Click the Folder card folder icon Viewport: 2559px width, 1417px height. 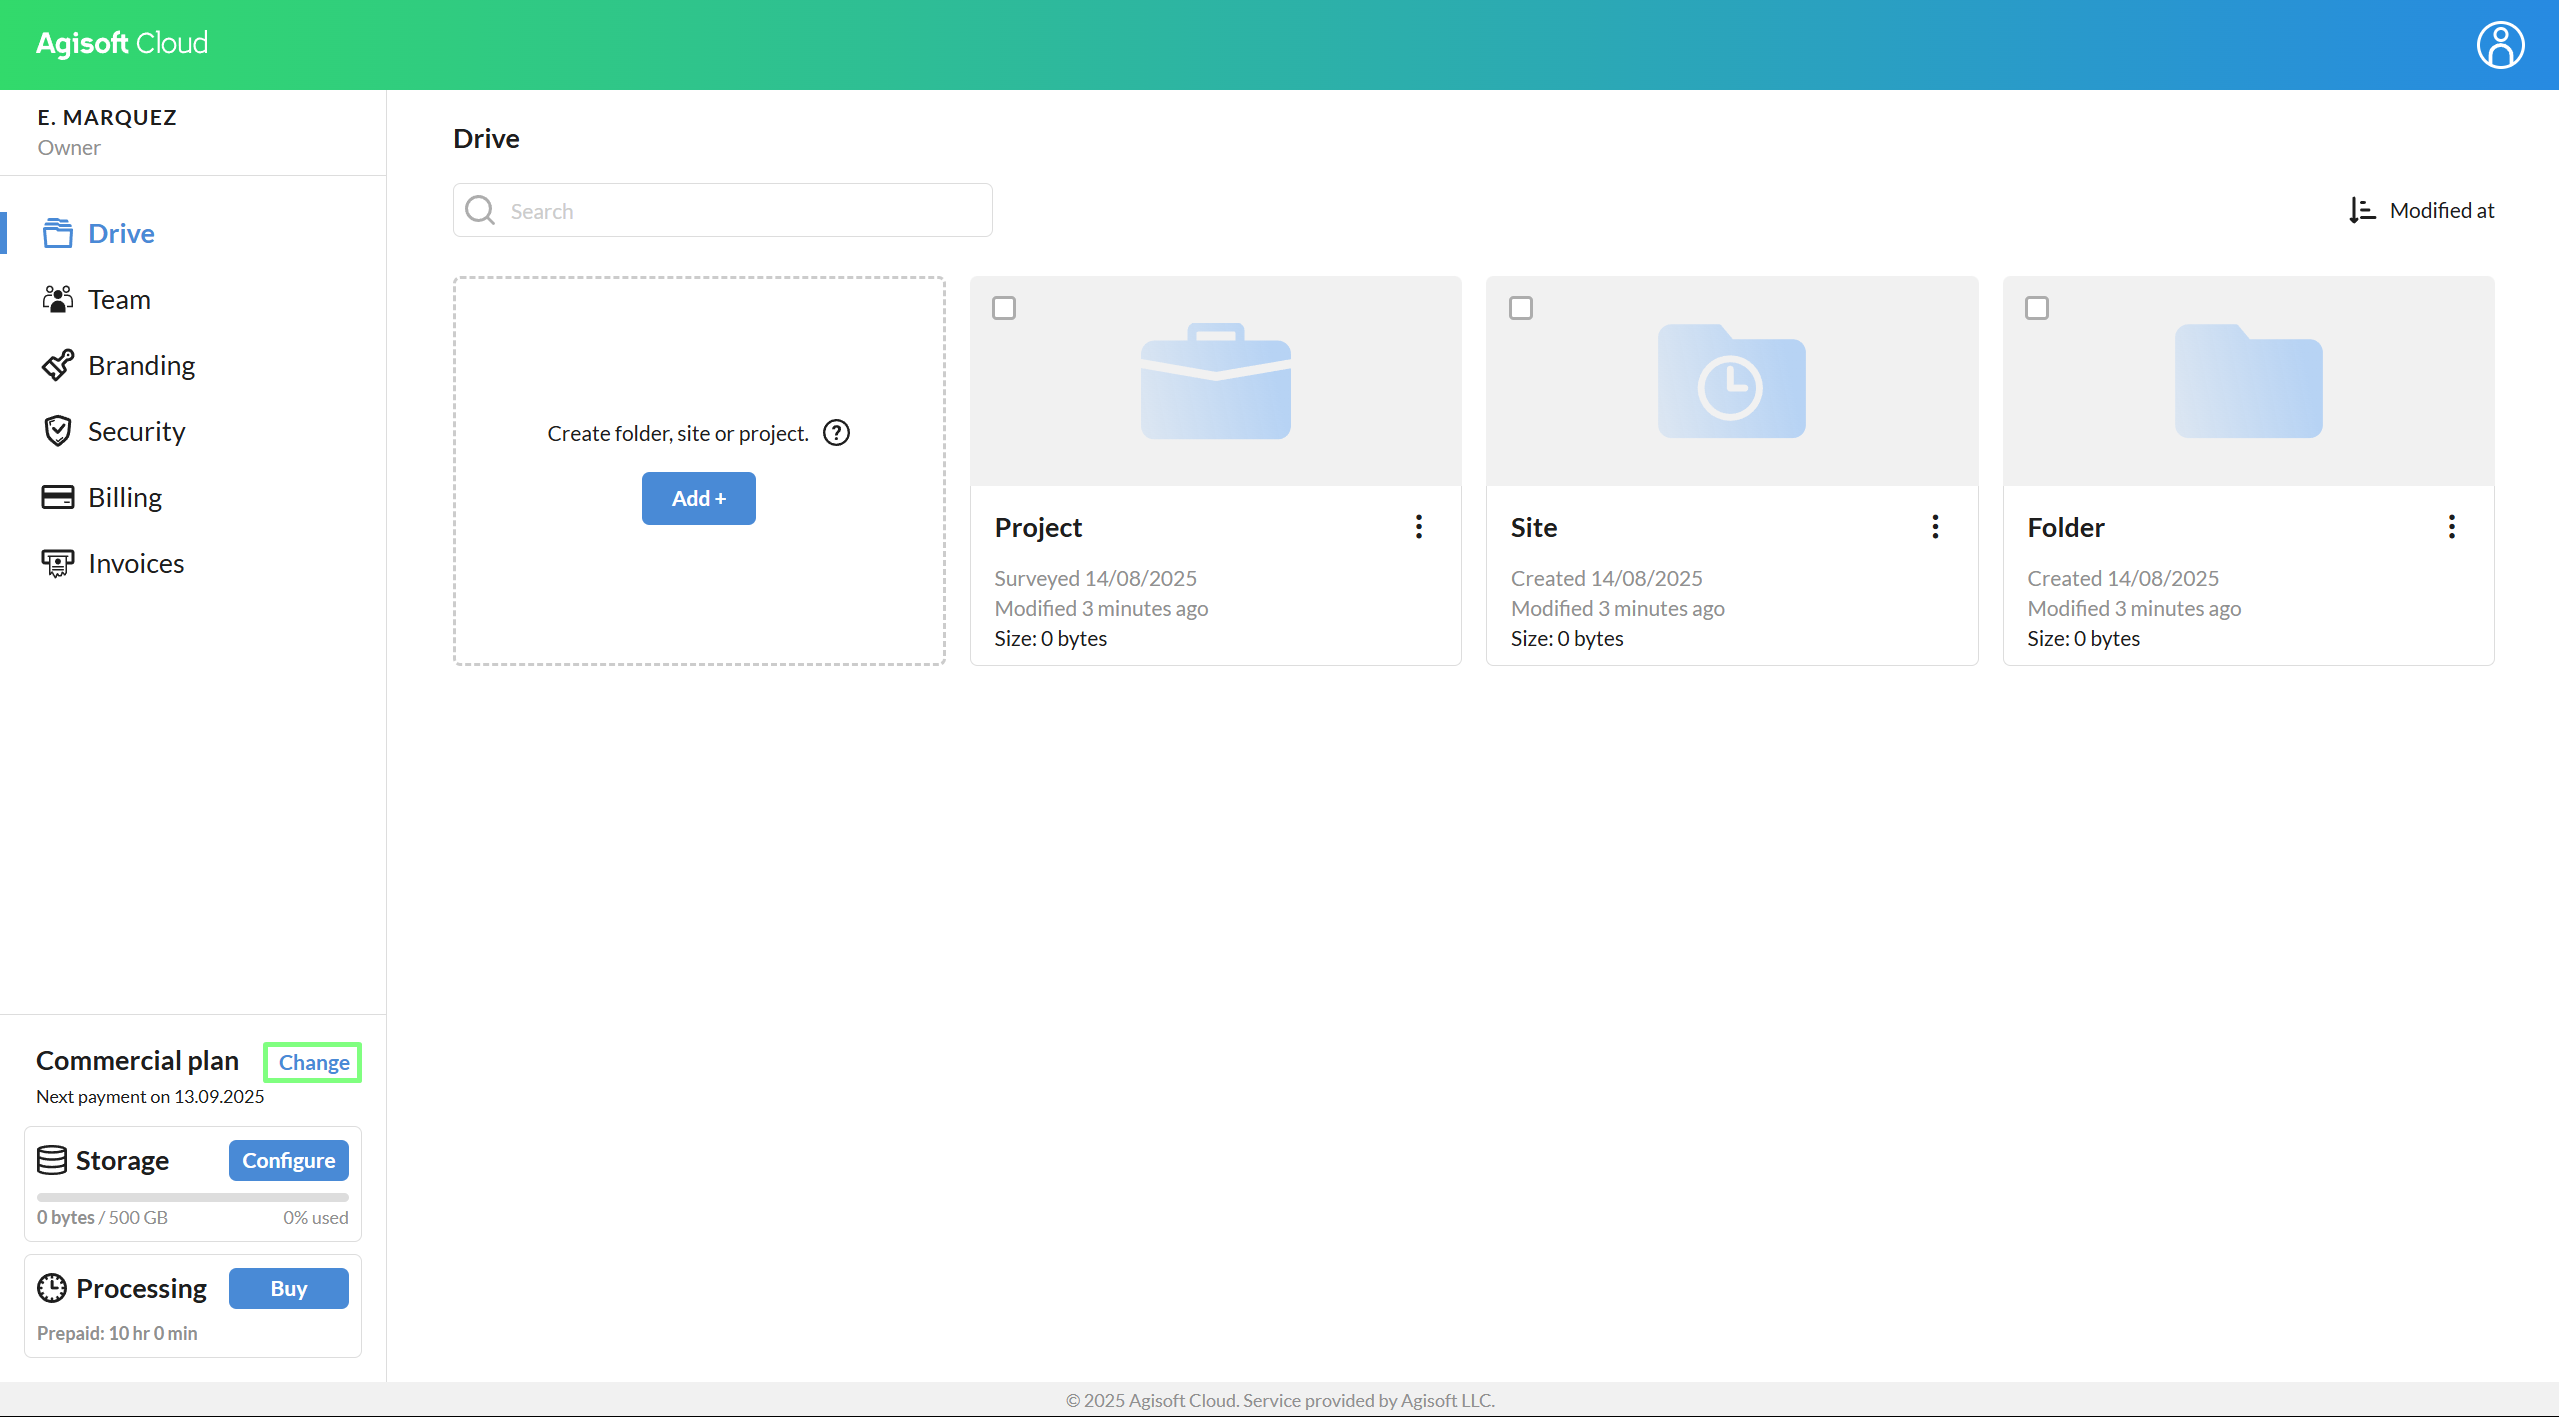2248,381
